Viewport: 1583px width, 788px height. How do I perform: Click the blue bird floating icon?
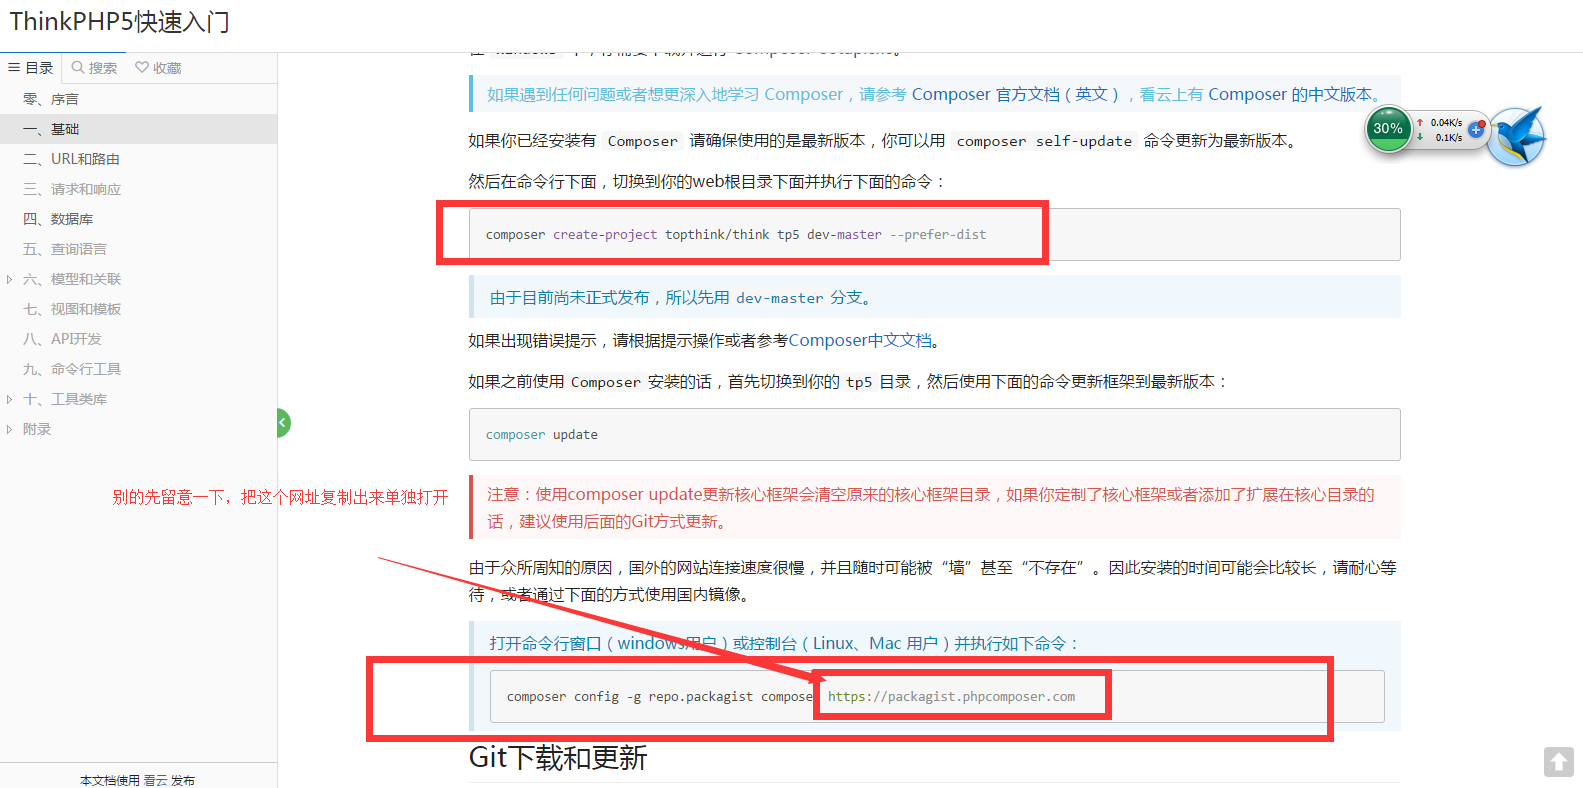[x=1517, y=135]
